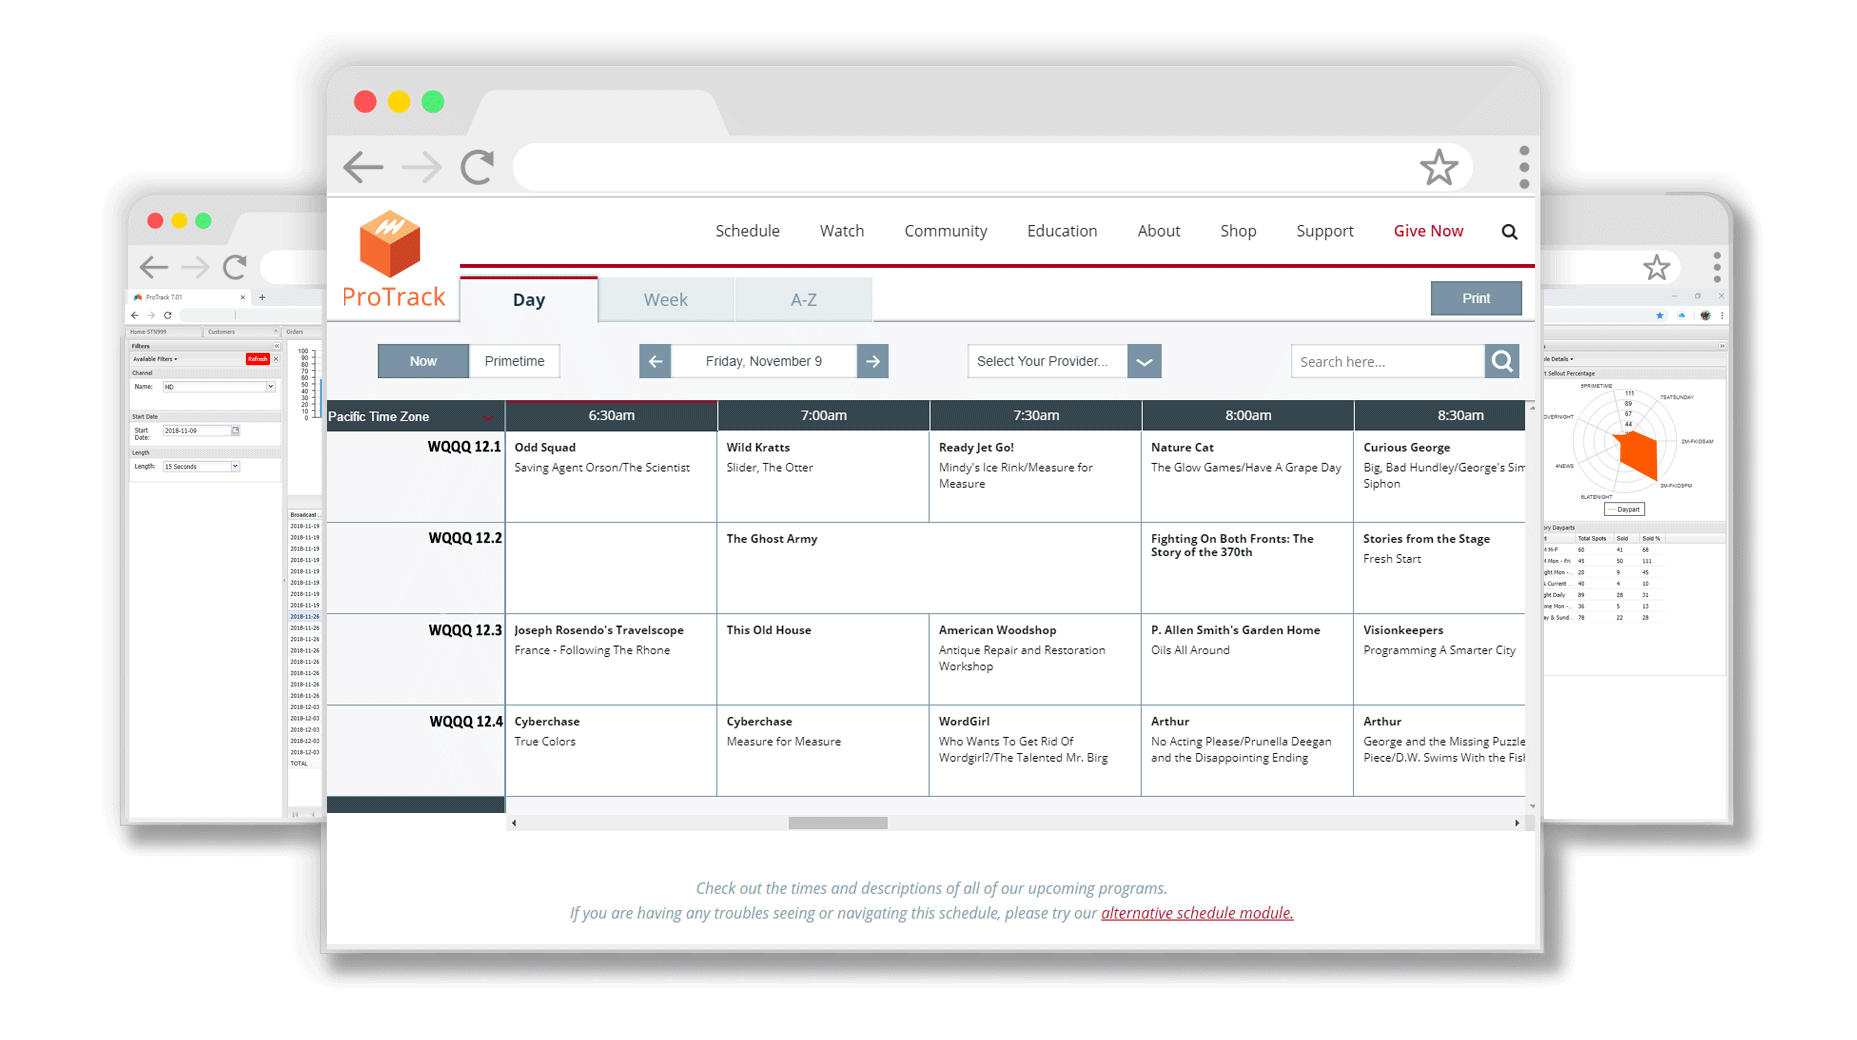Switch to the Week tab
The width and height of the screenshot is (1857, 1040).
(x=665, y=299)
